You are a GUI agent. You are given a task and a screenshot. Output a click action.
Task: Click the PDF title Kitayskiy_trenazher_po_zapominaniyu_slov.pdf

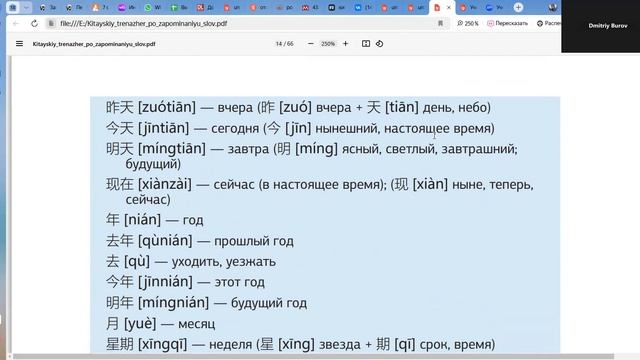94,44
